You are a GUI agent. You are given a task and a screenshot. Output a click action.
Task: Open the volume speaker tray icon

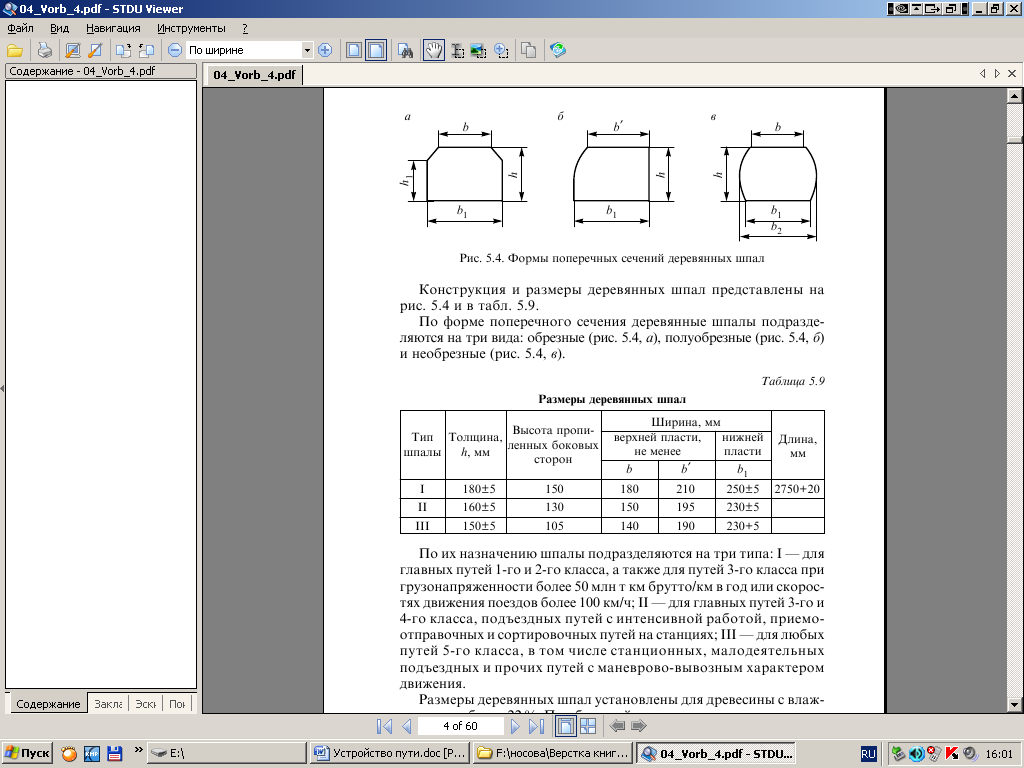coord(916,754)
